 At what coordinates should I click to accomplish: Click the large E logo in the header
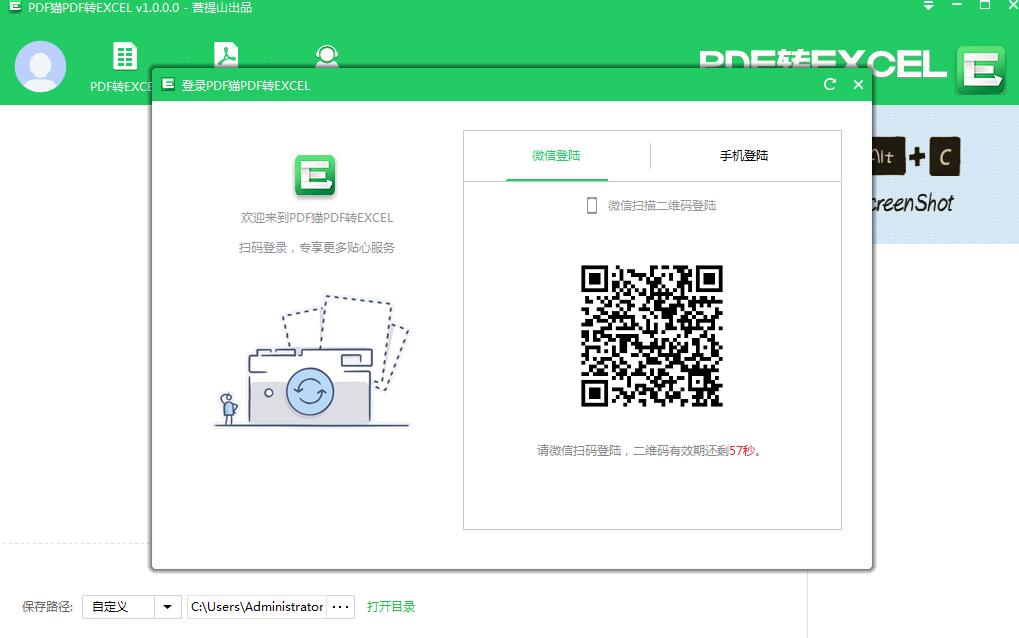pos(981,70)
